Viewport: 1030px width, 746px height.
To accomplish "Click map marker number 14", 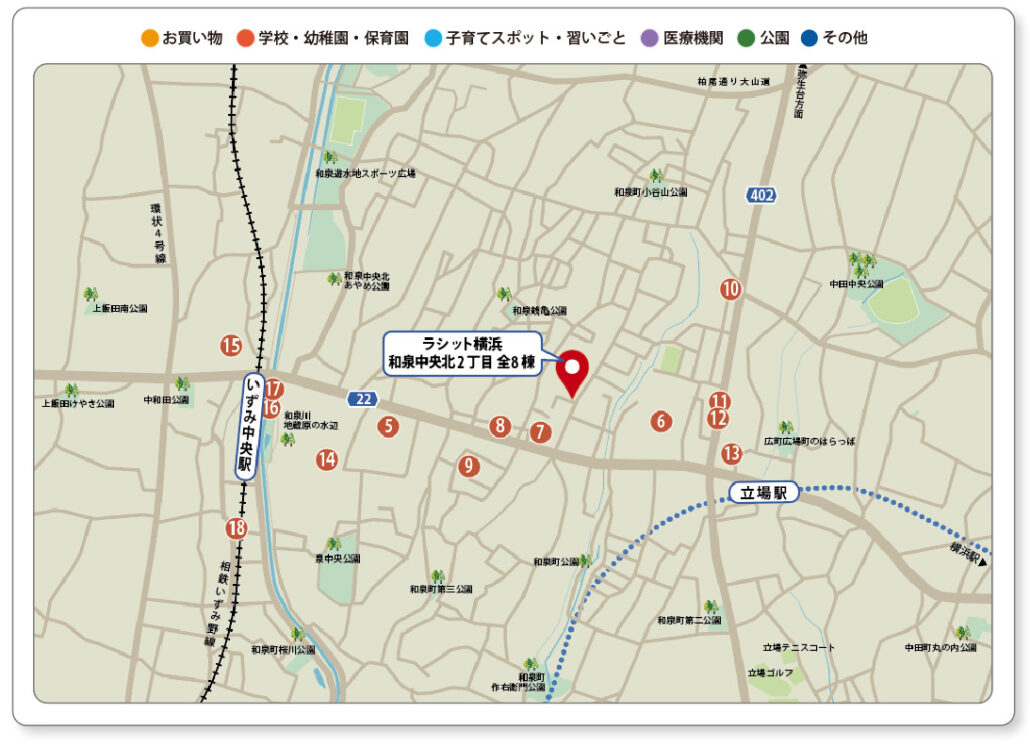I will coord(326,459).
